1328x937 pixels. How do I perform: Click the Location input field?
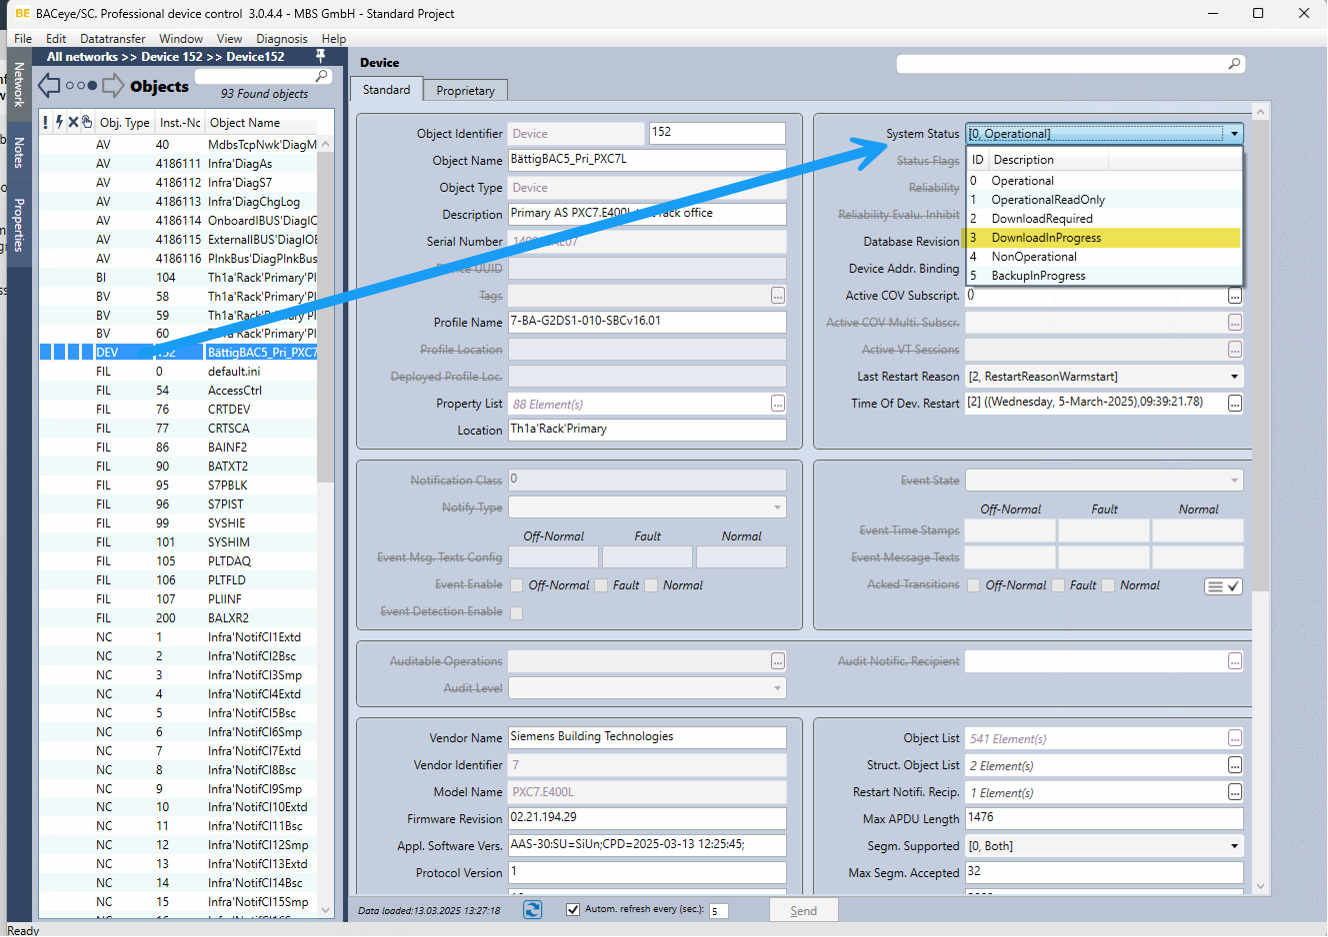646,430
